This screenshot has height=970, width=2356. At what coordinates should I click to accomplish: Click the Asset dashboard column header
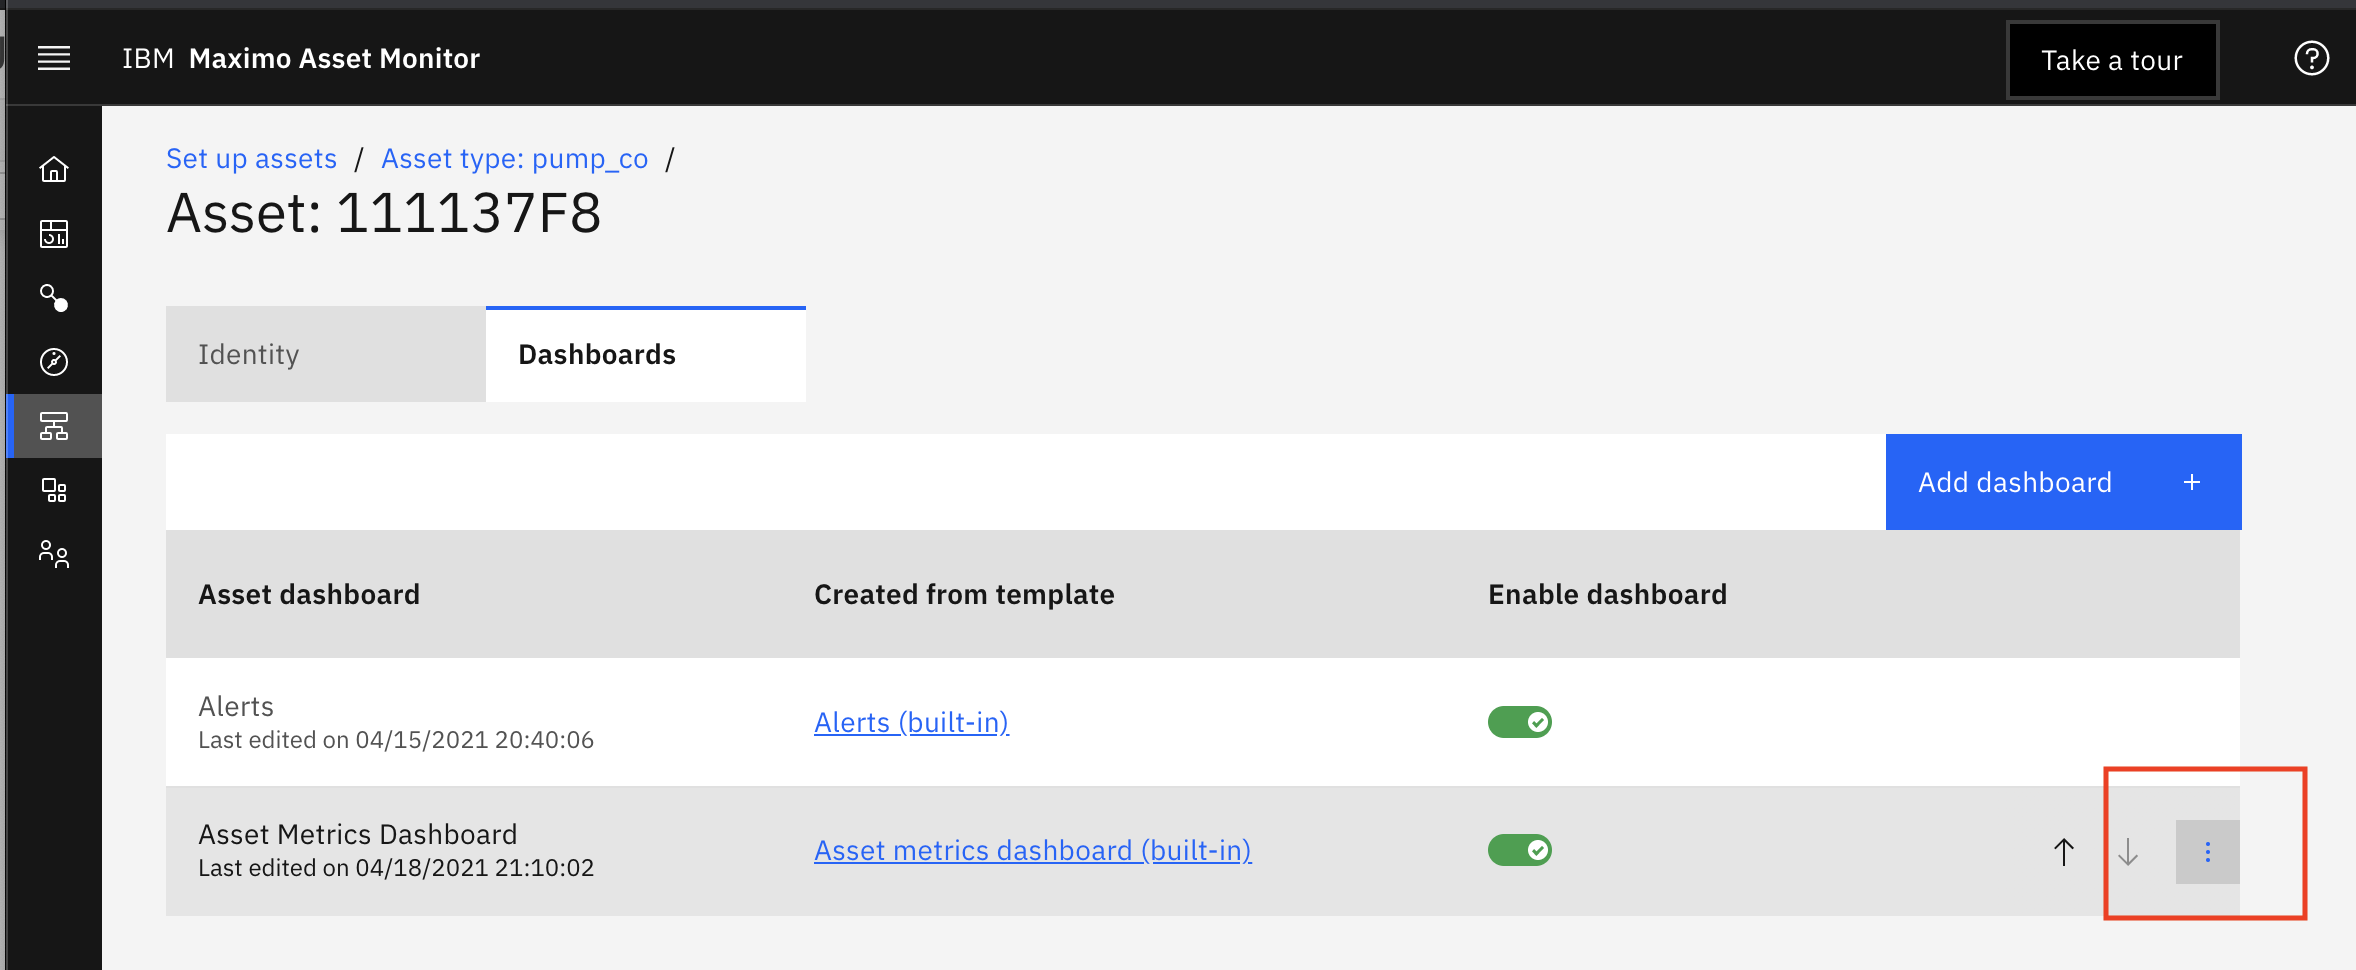[309, 594]
